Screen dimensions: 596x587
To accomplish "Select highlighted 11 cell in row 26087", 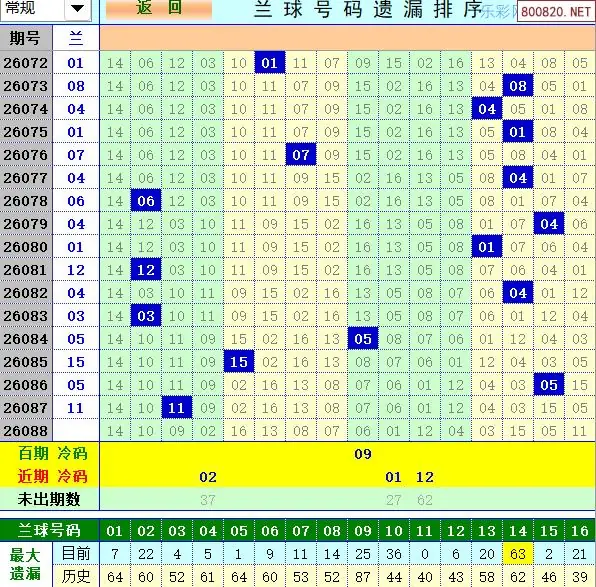I will pyautogui.click(x=177, y=408).
